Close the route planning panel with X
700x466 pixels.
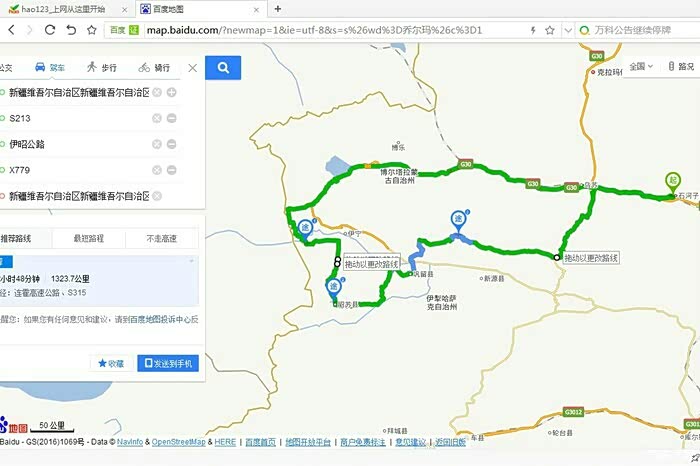pyautogui.click(x=193, y=68)
